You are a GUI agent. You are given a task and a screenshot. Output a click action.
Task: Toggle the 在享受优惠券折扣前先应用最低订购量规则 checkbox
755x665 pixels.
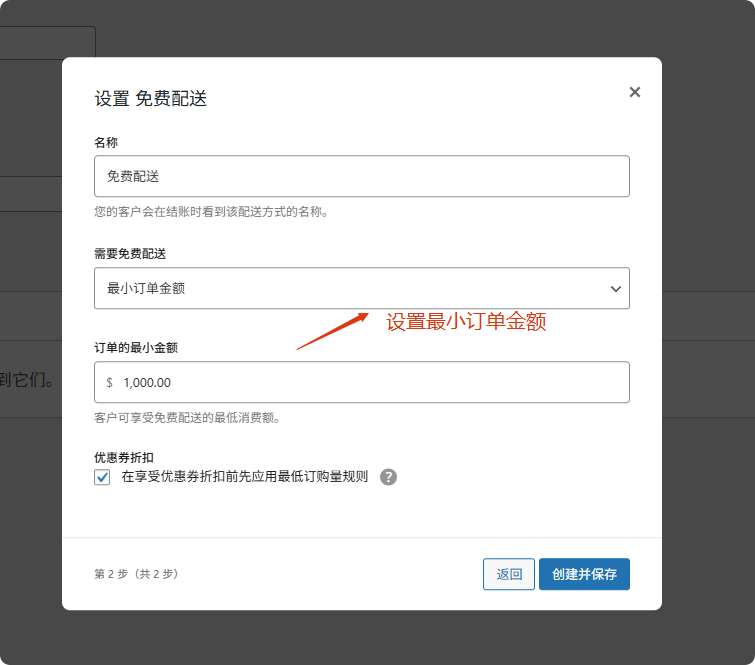click(102, 477)
